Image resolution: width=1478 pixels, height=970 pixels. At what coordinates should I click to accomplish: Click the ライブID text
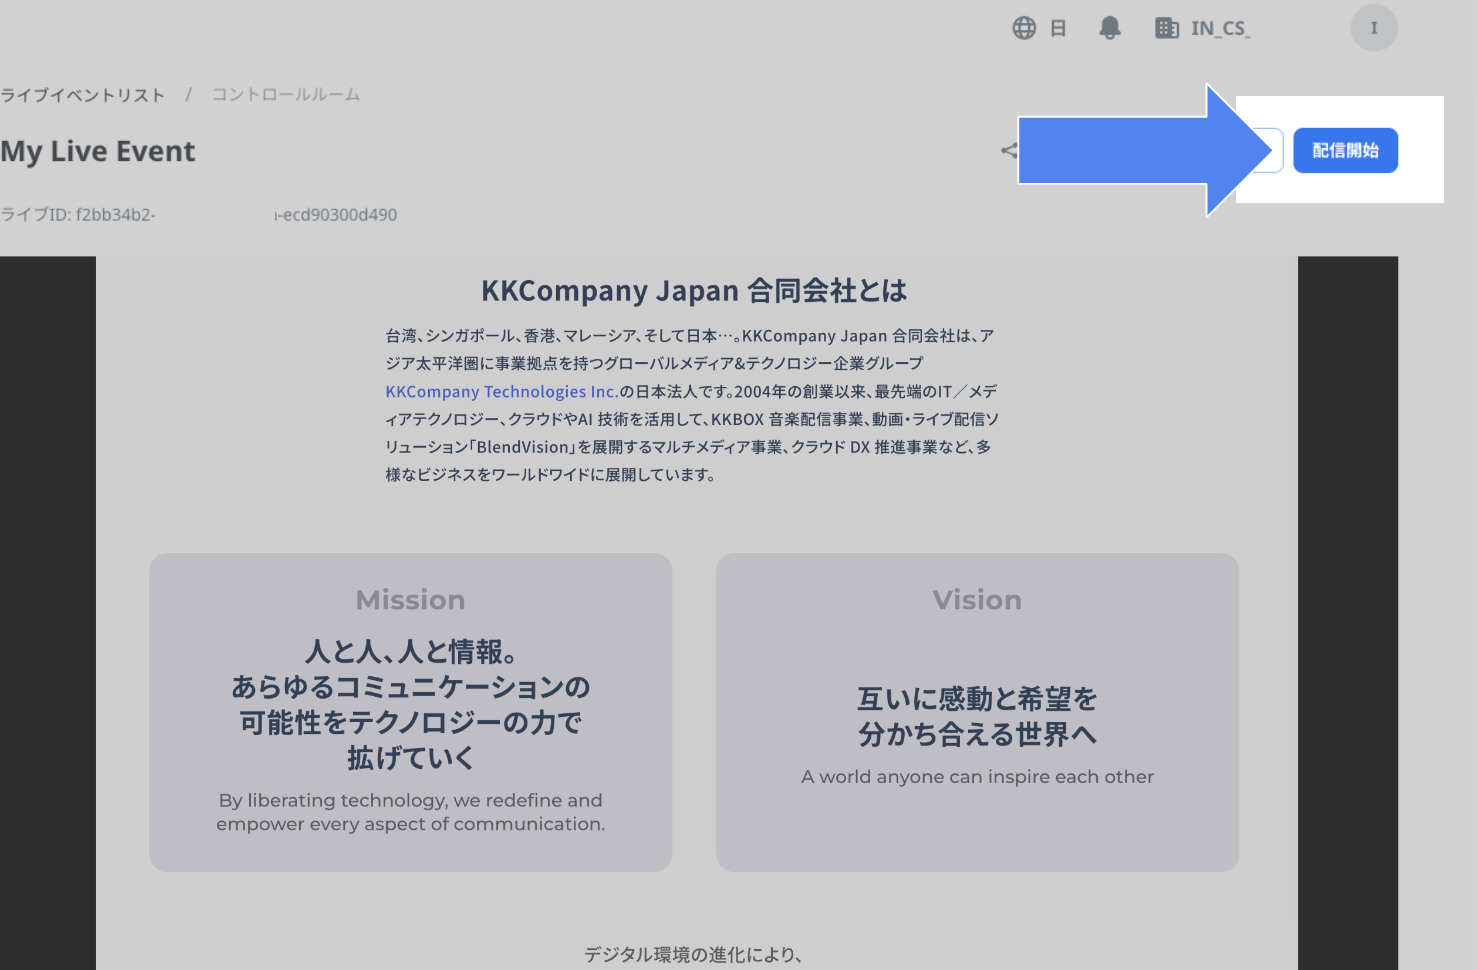199,215
